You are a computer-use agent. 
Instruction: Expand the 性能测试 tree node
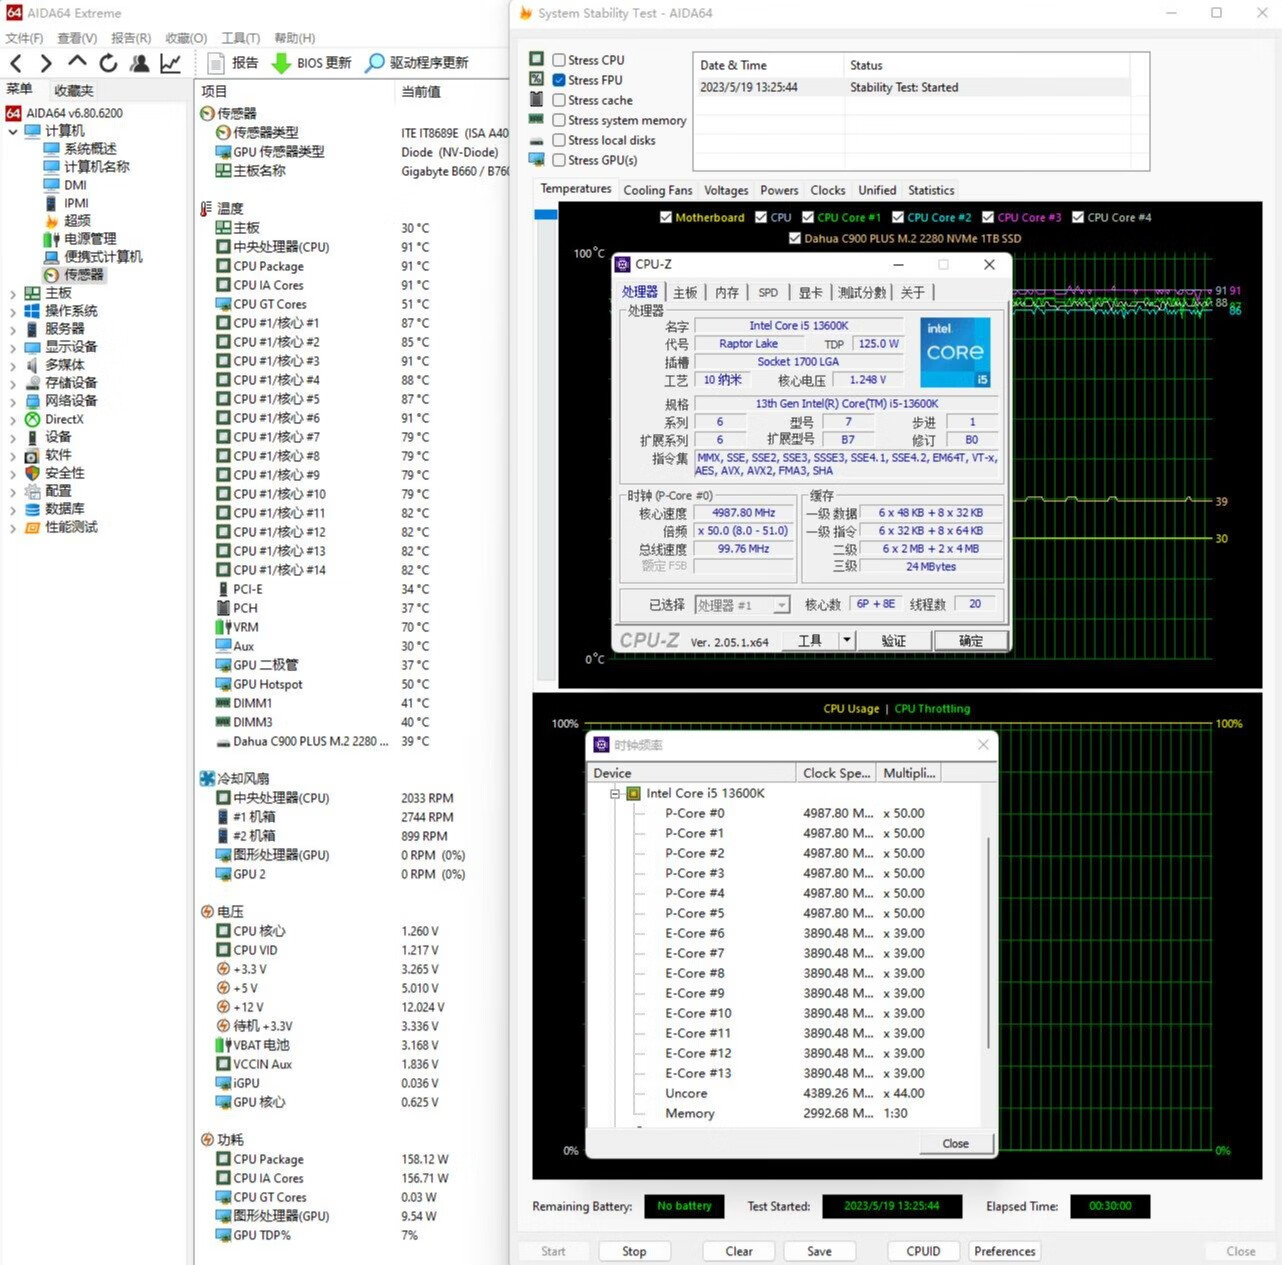tap(12, 527)
